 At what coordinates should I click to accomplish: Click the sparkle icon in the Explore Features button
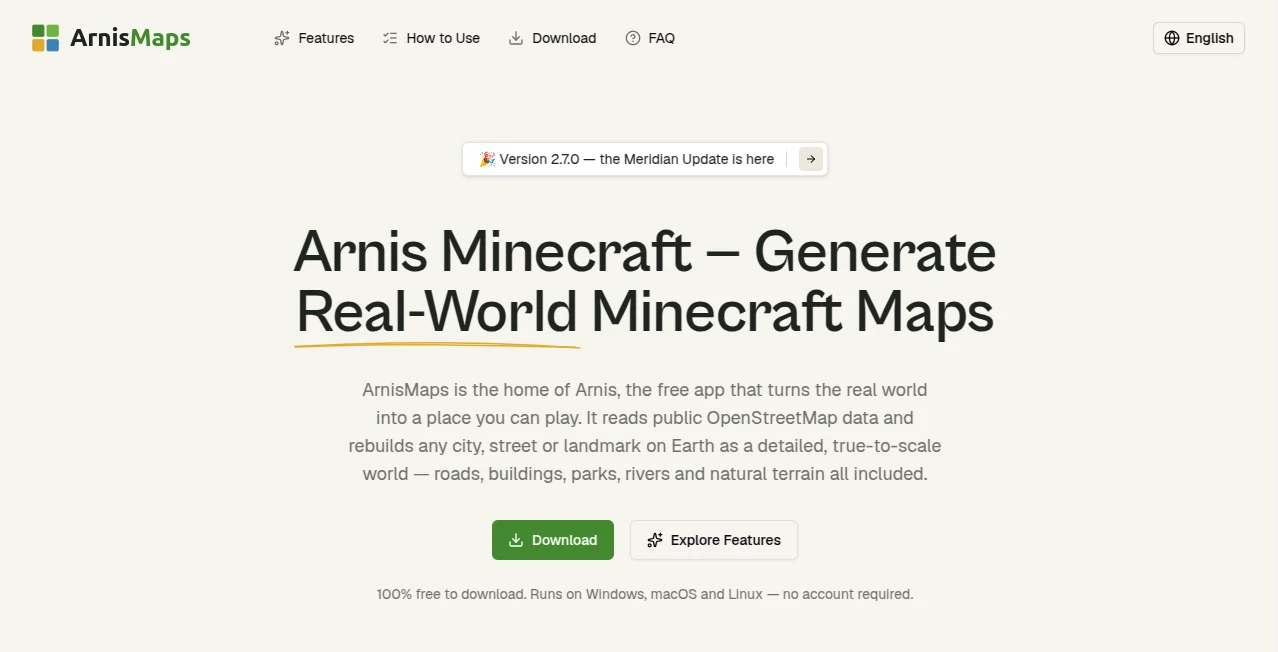[655, 540]
